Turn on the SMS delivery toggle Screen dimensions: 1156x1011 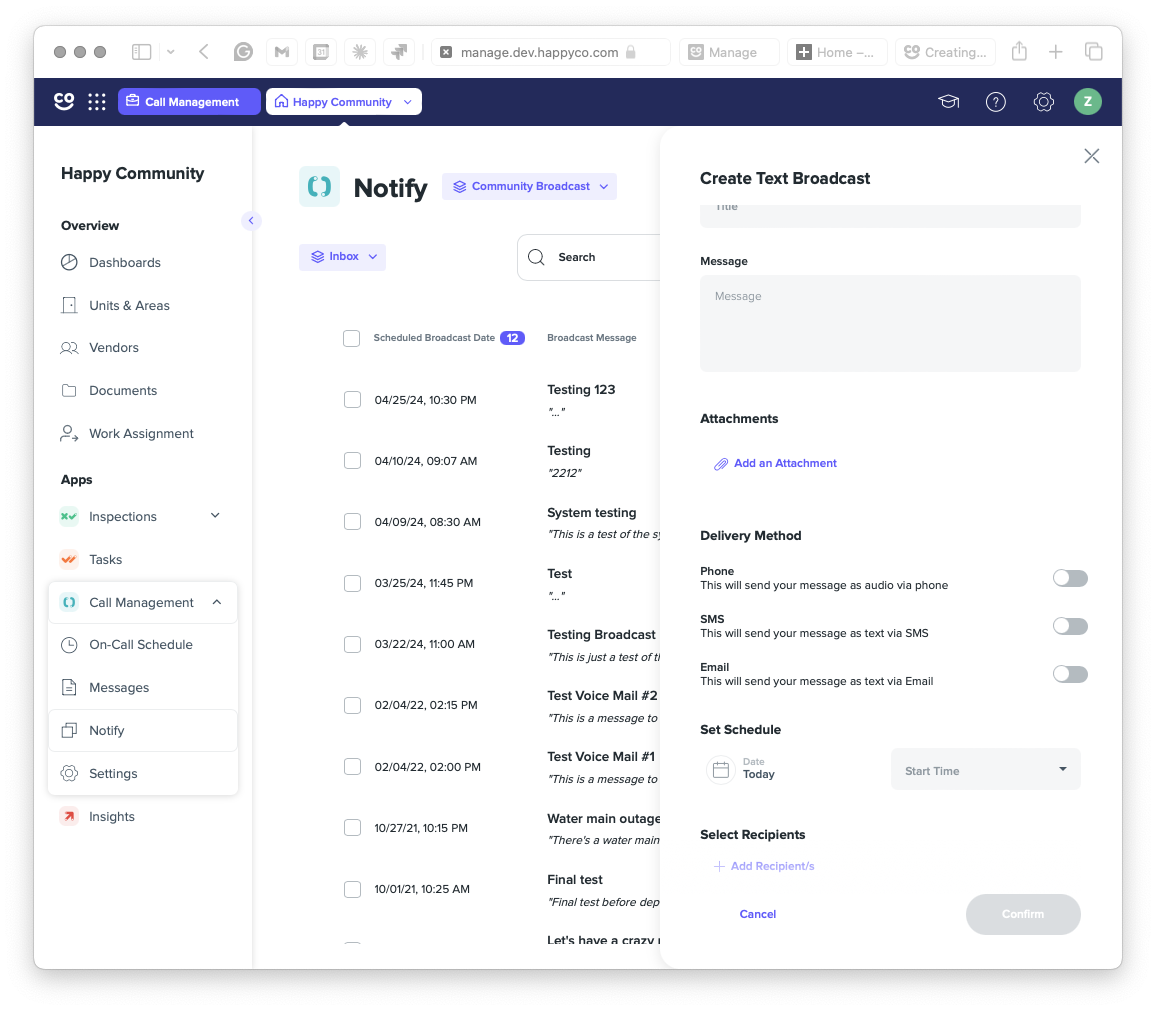tap(1070, 626)
